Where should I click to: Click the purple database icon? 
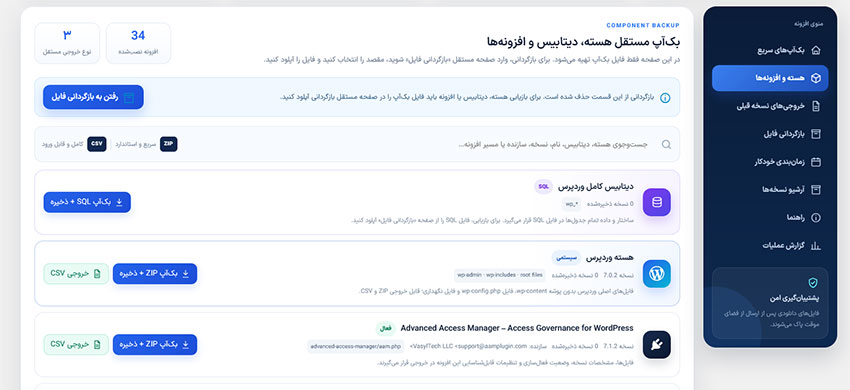point(656,202)
